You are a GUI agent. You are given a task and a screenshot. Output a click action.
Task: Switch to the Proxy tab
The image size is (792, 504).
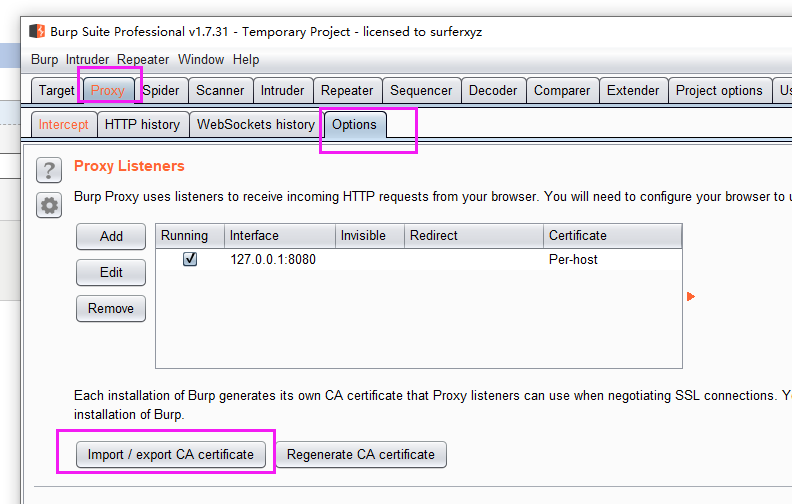tap(108, 90)
